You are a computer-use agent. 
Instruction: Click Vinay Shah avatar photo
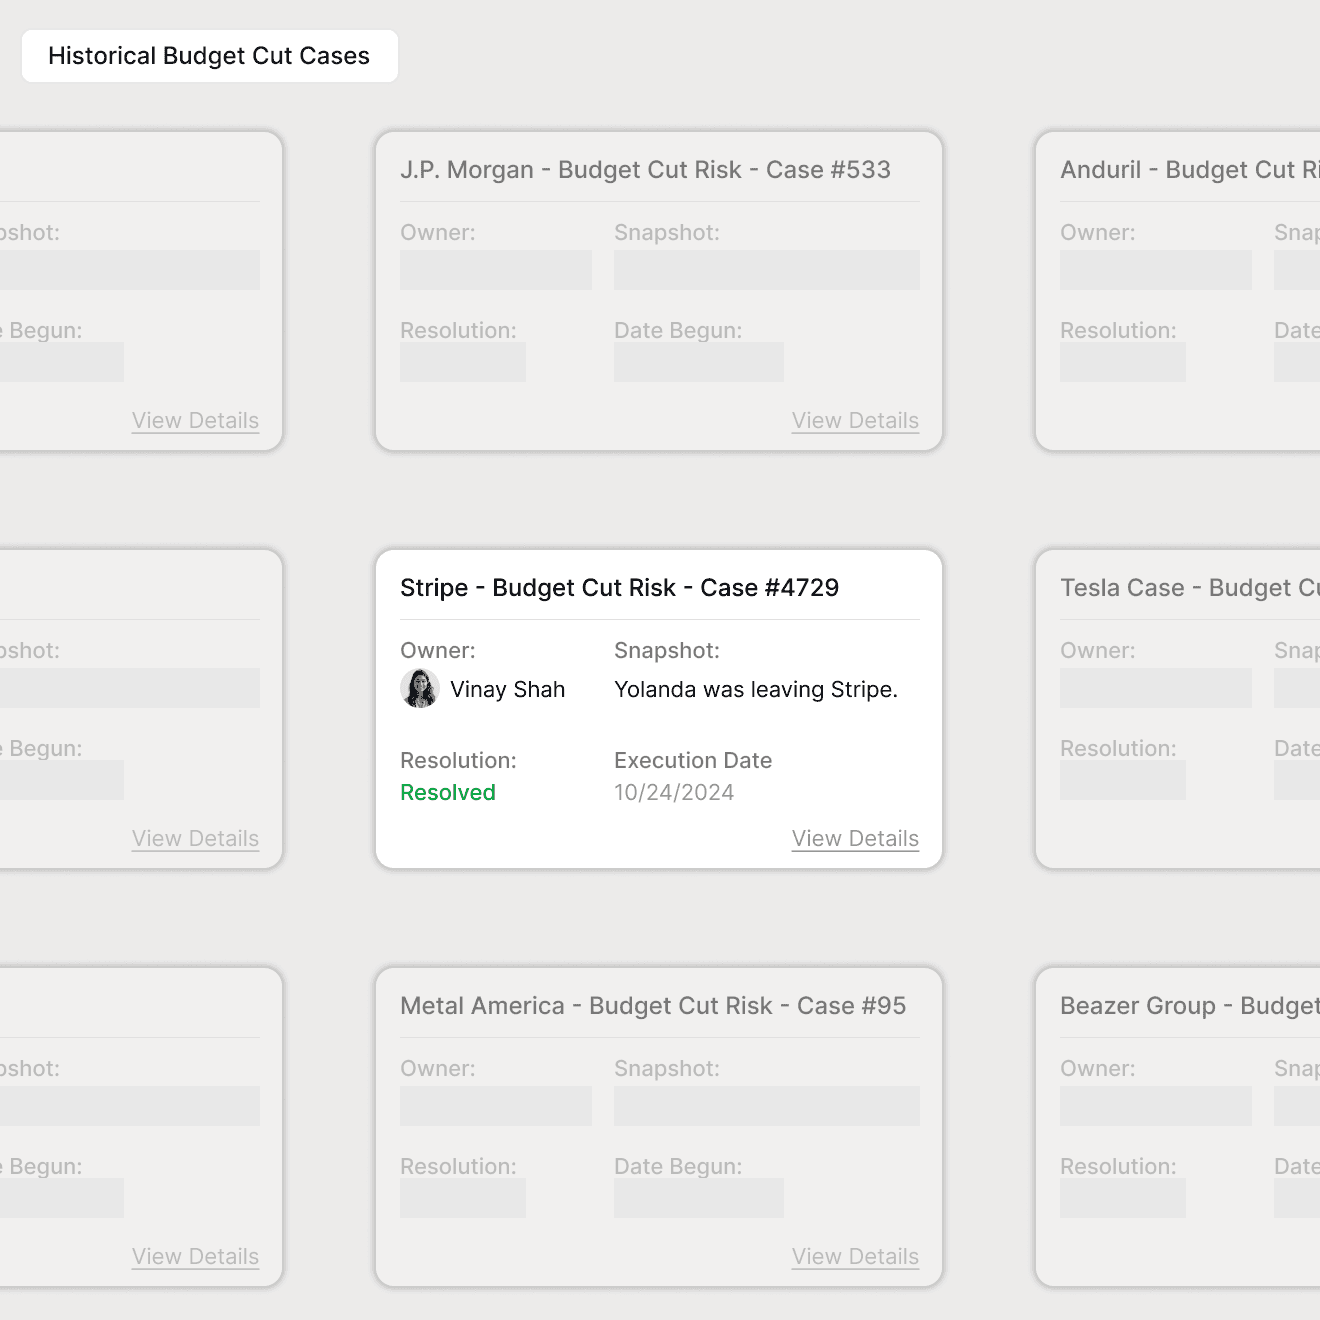420,689
